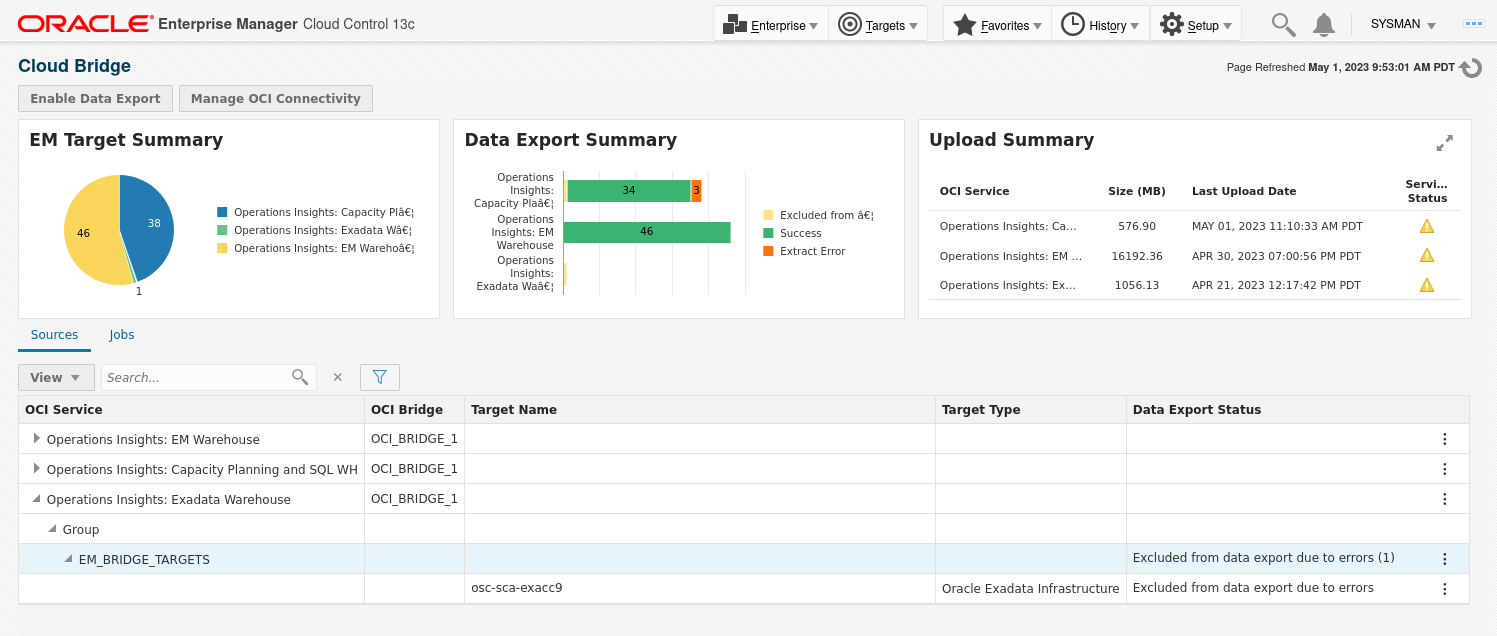This screenshot has height=636, width=1497.
Task: Click the Data Export Status column header
Action: coord(1298,409)
